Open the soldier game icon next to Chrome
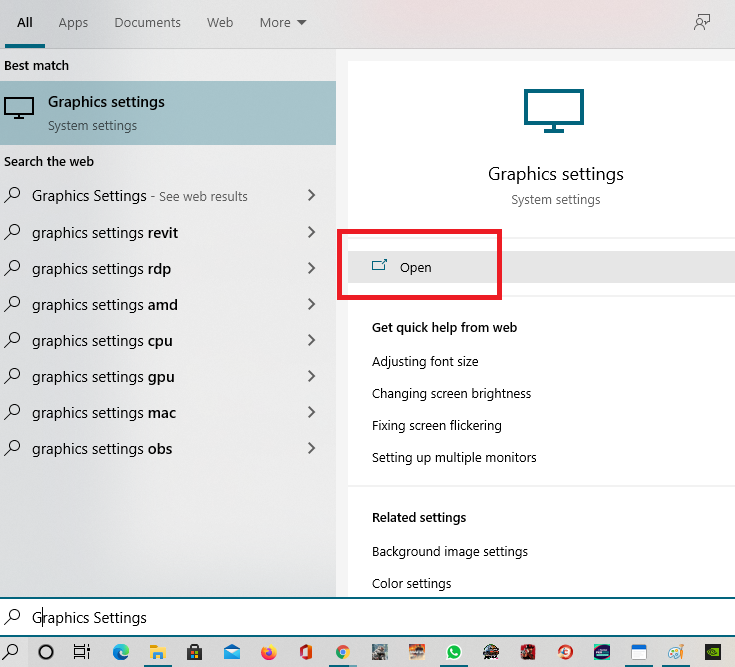The height and width of the screenshot is (667, 735). click(x=380, y=652)
